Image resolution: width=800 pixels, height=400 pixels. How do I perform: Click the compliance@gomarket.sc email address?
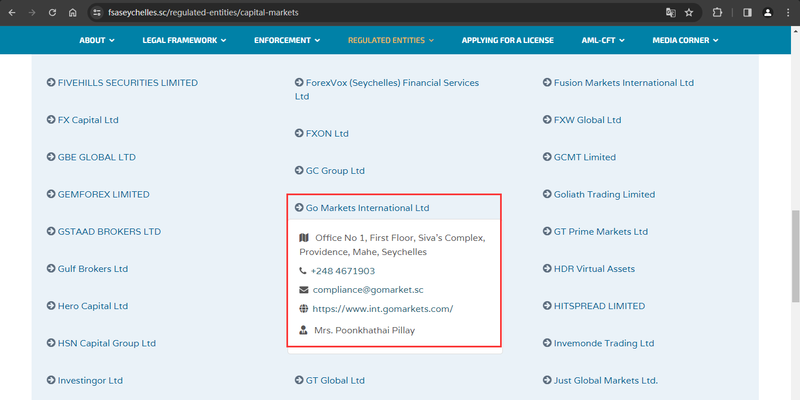[x=368, y=290]
